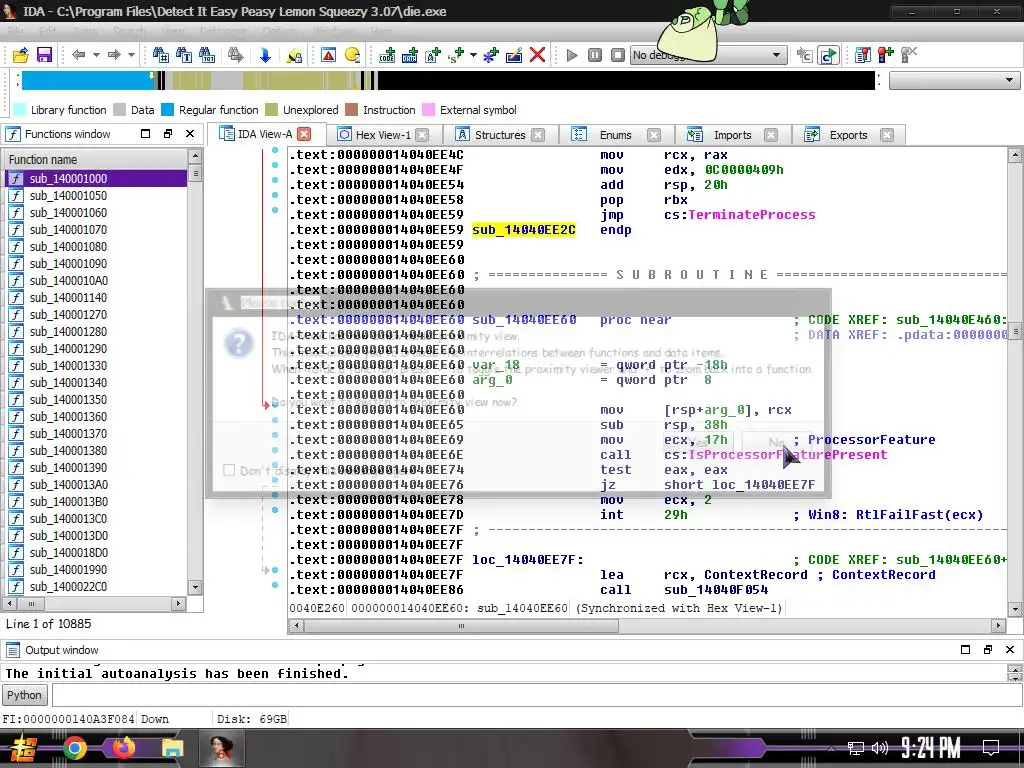Image resolution: width=1024 pixels, height=768 pixels.
Task: Open a file with the folder icon
Action: (21, 55)
